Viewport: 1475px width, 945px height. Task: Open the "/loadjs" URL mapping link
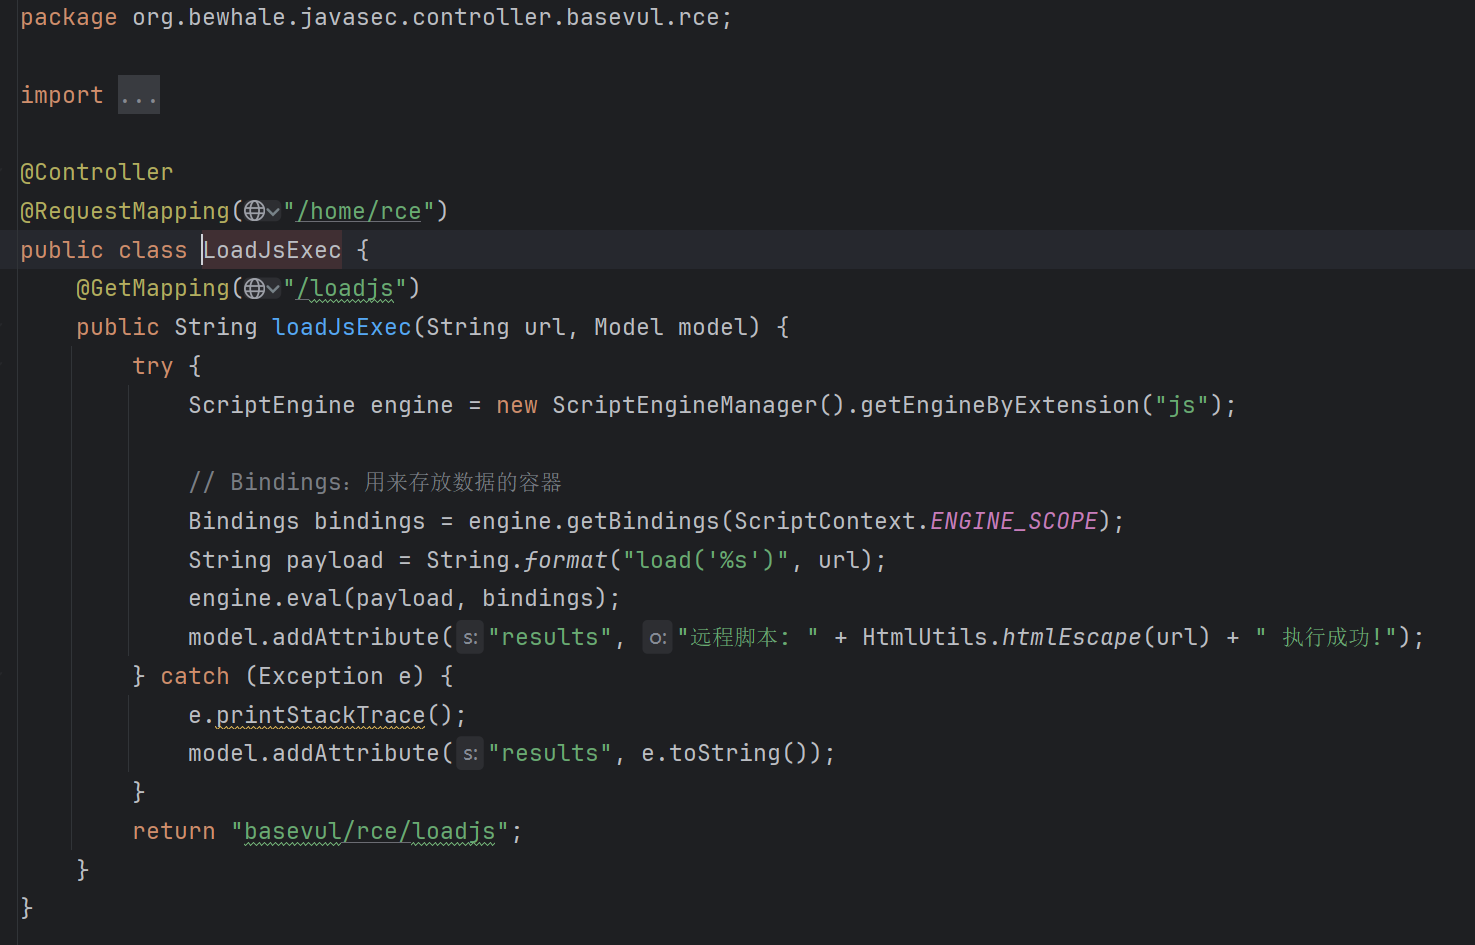345,289
